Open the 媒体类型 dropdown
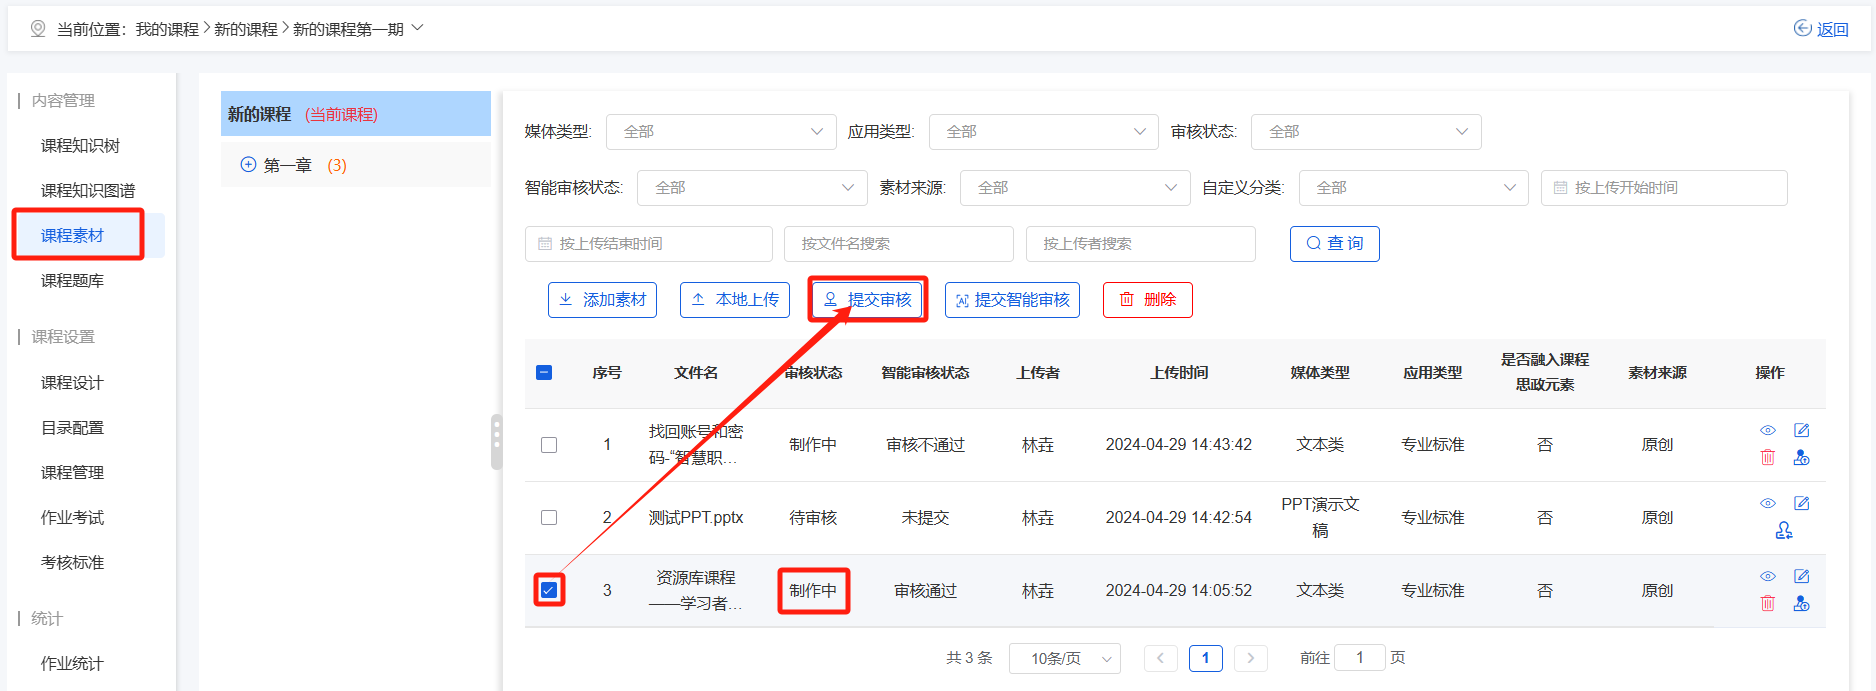 721,132
